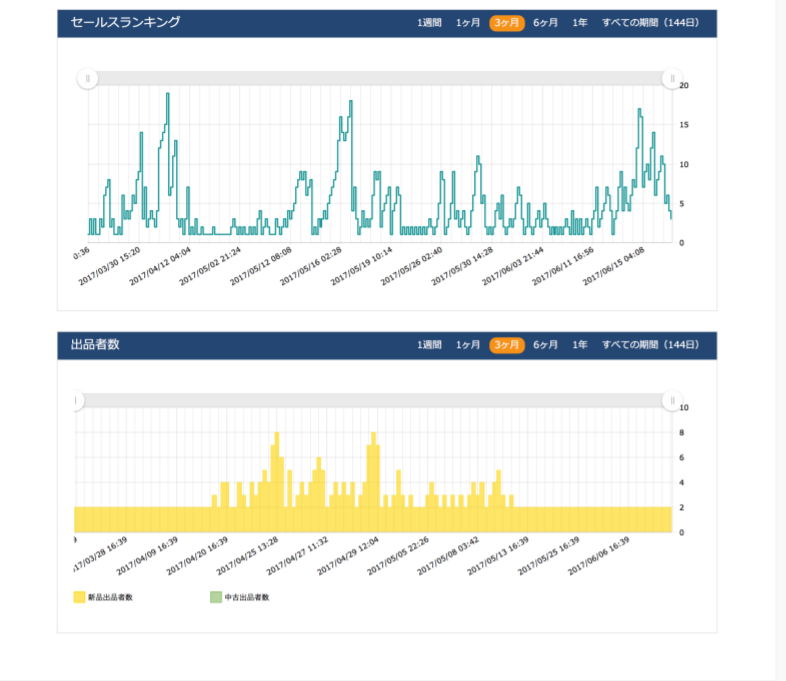
Task: Click highlighted 3ヶ月 in セールスランキング panel
Action: point(507,22)
